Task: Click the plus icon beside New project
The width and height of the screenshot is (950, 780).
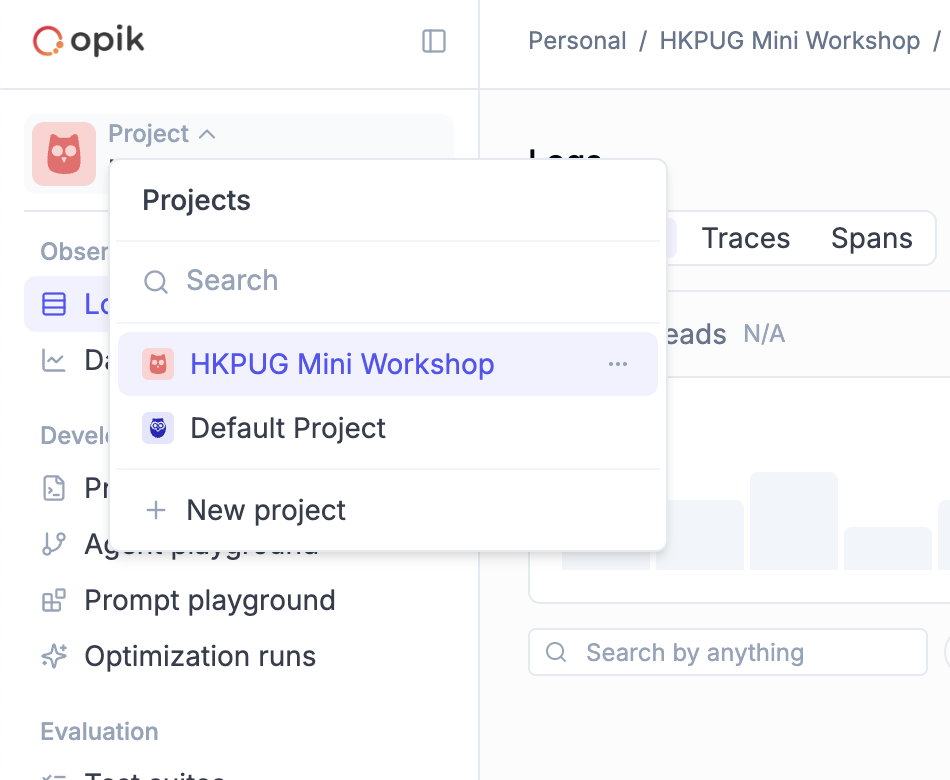Action: 156,510
